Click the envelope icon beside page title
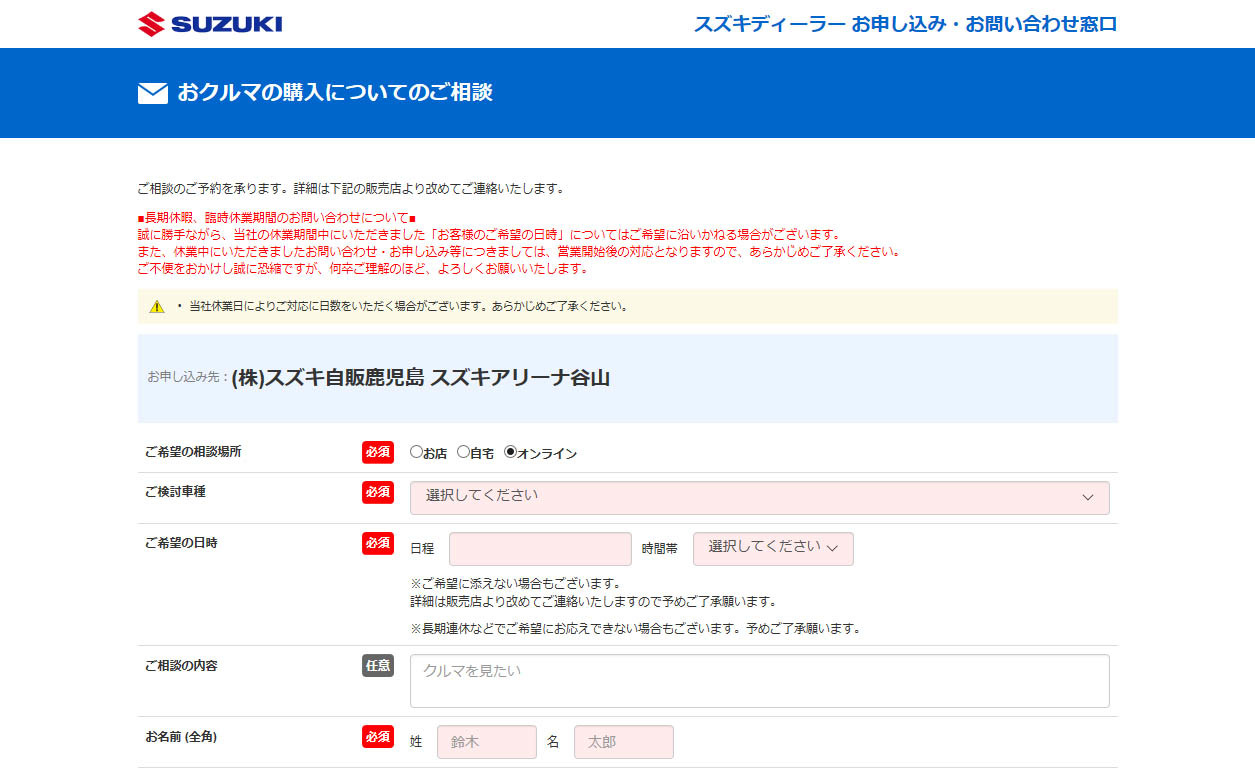This screenshot has height=768, width=1255. 152,94
